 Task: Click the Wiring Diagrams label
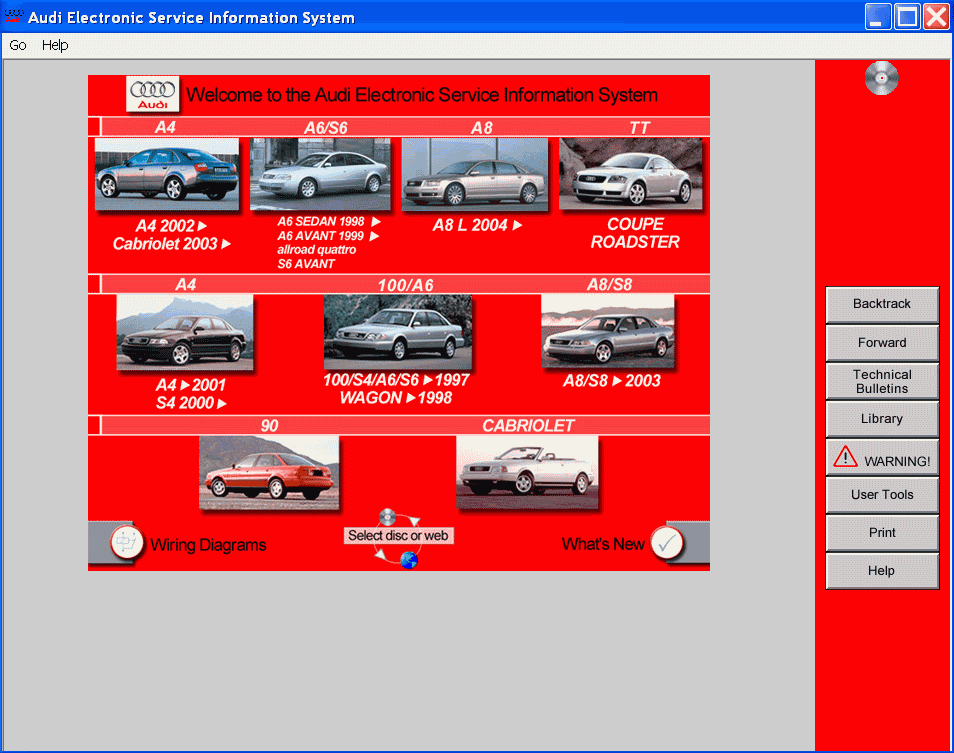pos(208,544)
